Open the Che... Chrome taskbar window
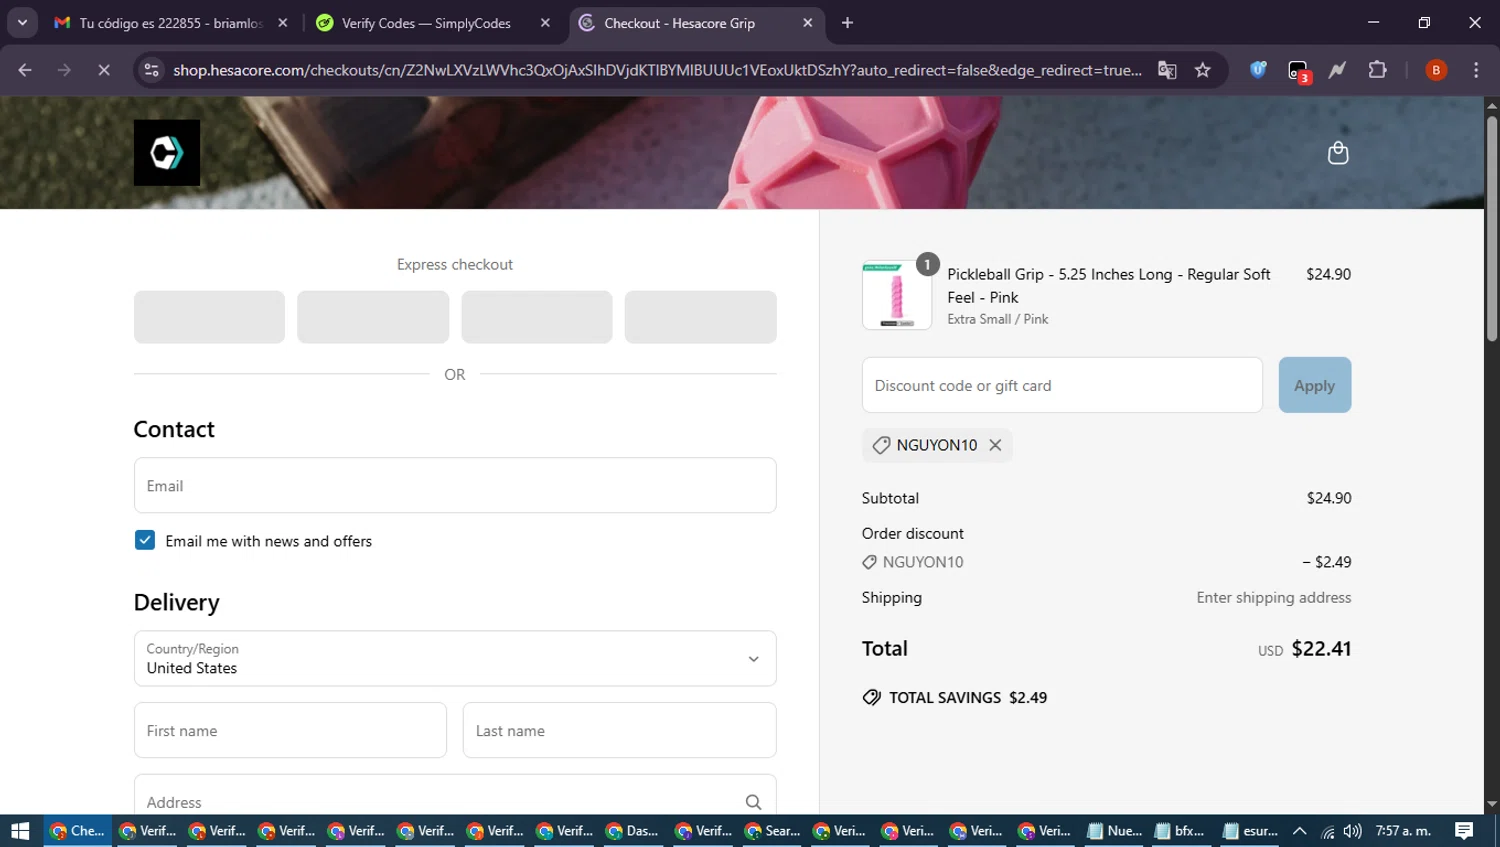The height and width of the screenshot is (847, 1500). pyautogui.click(x=77, y=831)
